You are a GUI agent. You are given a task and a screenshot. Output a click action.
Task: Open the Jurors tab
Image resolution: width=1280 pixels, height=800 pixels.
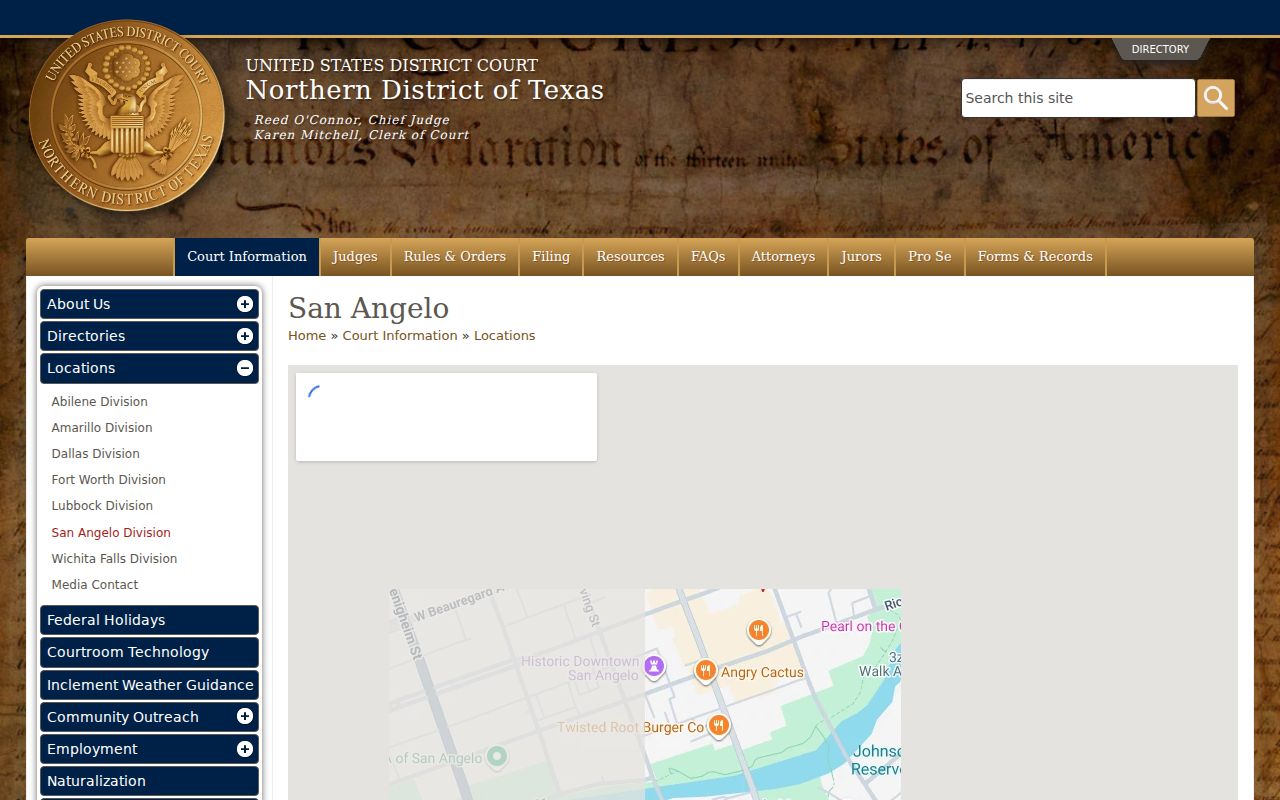point(861,257)
